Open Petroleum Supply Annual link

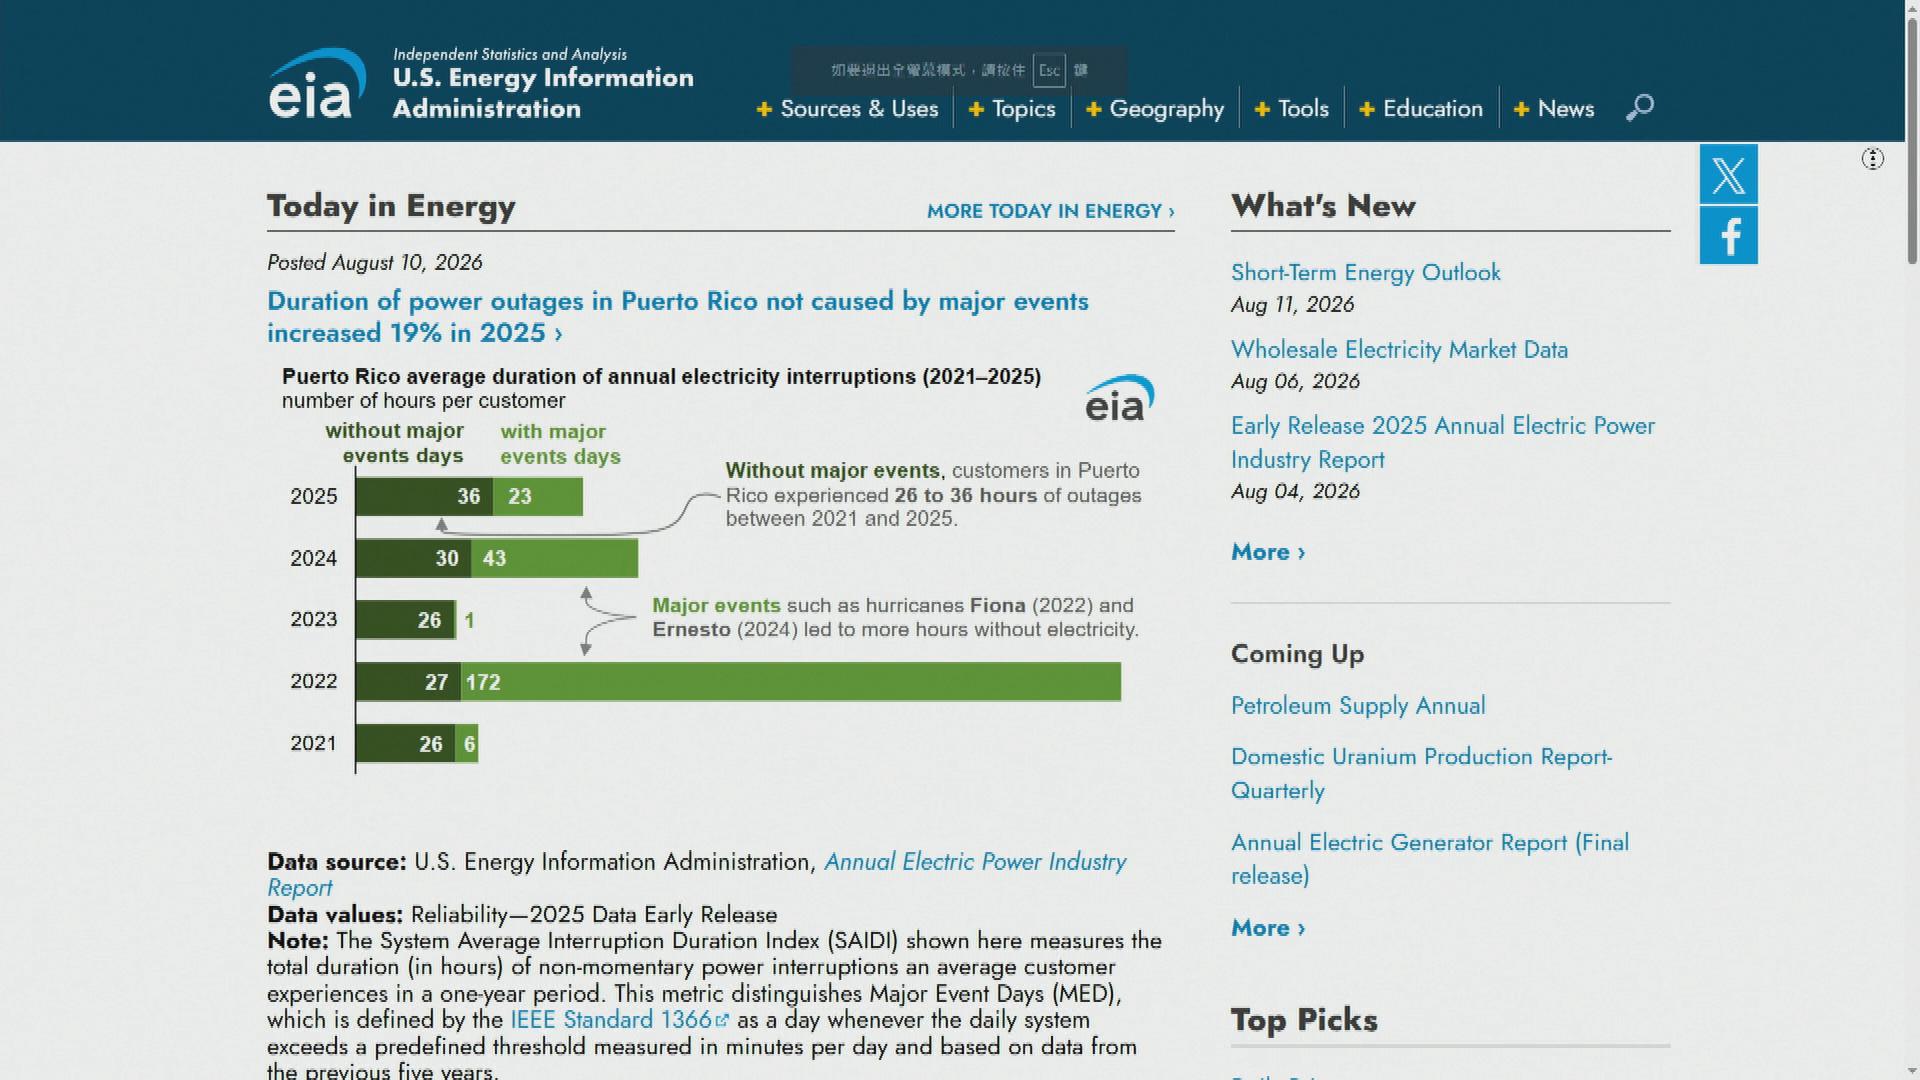click(x=1358, y=706)
